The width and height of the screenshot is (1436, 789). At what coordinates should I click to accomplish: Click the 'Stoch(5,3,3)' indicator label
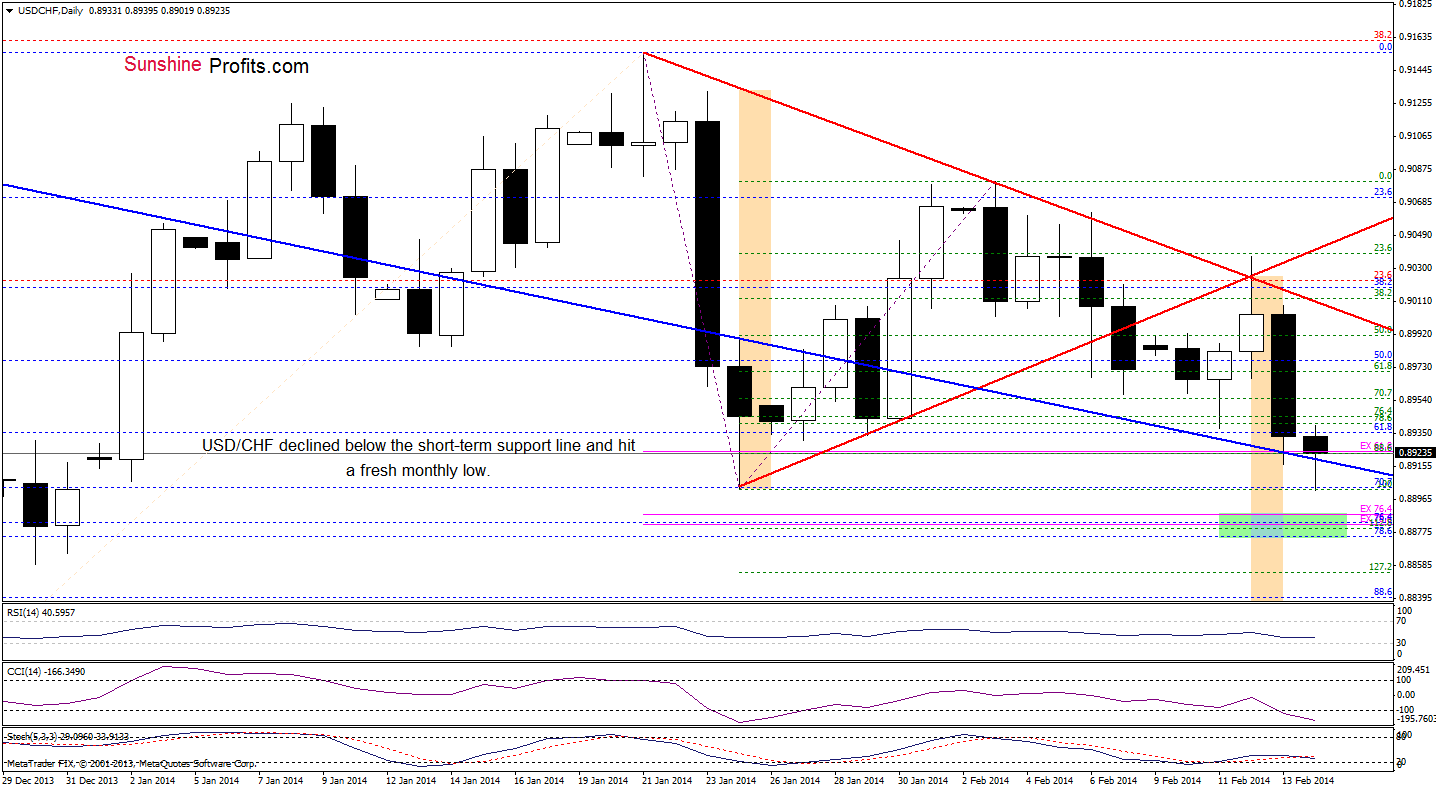click(x=32, y=736)
